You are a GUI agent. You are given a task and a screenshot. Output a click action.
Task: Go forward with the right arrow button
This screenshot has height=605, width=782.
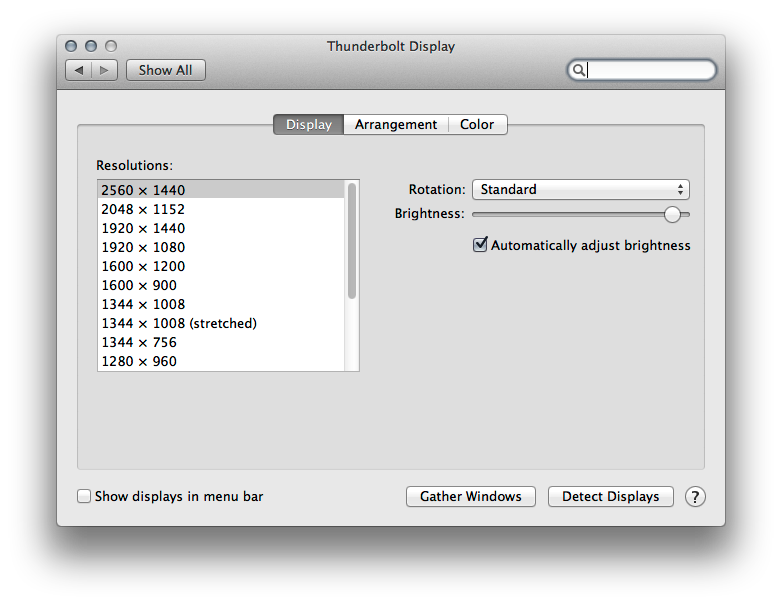click(x=104, y=70)
